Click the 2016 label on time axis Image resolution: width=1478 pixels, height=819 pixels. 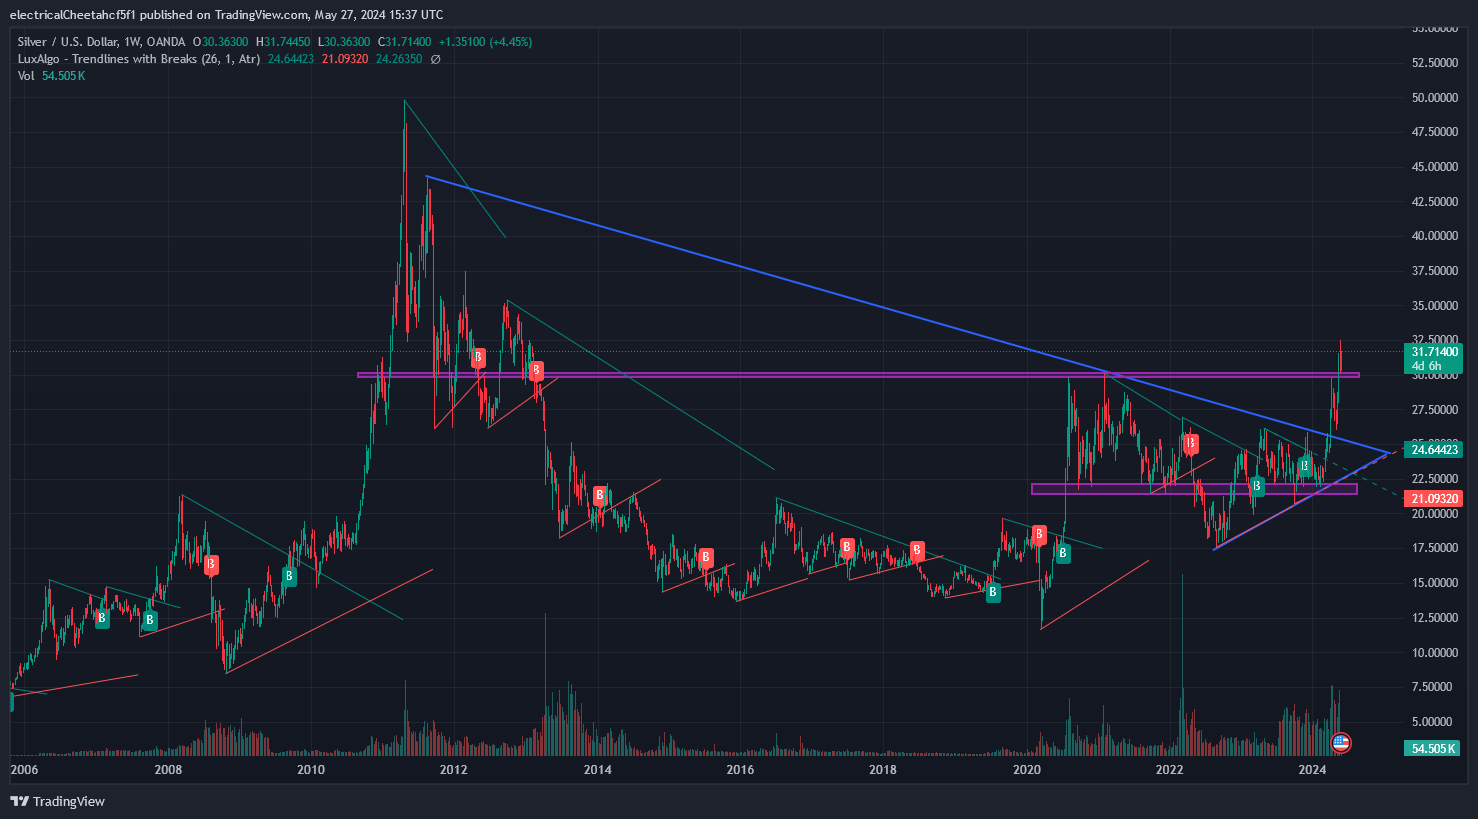740,769
